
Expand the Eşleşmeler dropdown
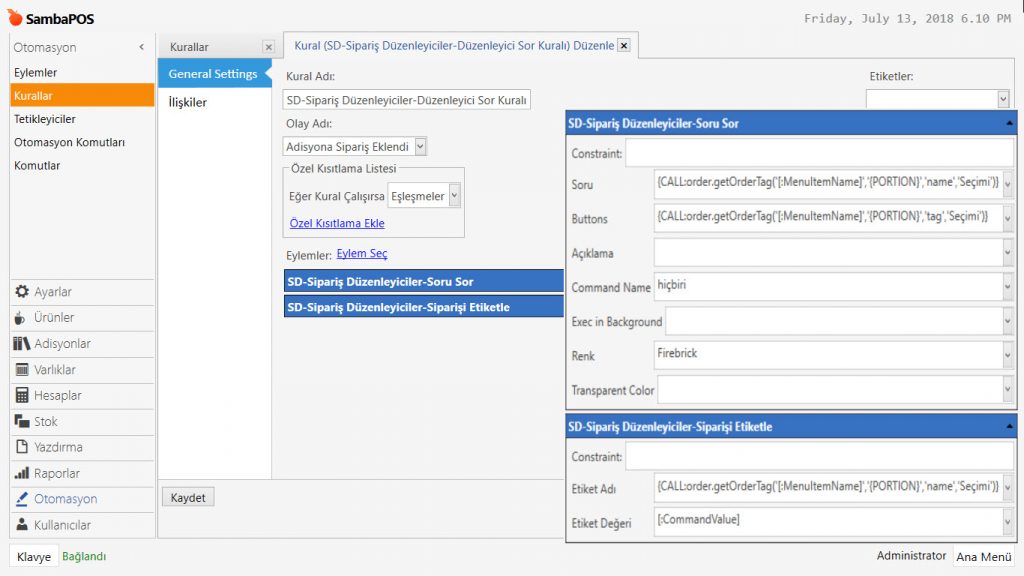tap(455, 197)
